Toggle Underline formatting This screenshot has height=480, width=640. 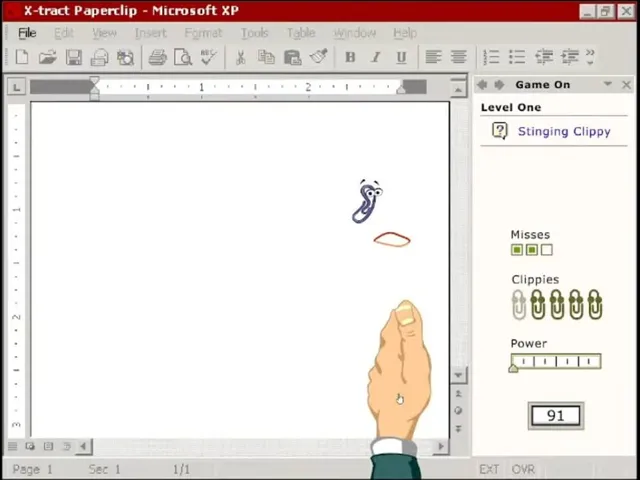click(402, 58)
